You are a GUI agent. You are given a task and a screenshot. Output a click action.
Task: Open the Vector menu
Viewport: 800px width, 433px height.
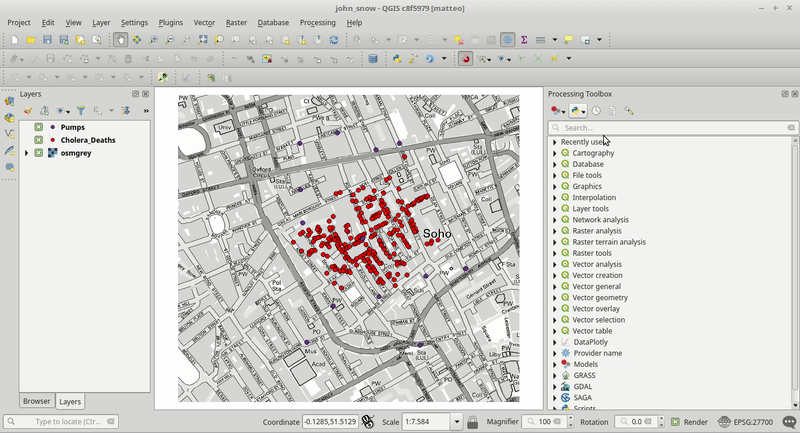204,22
